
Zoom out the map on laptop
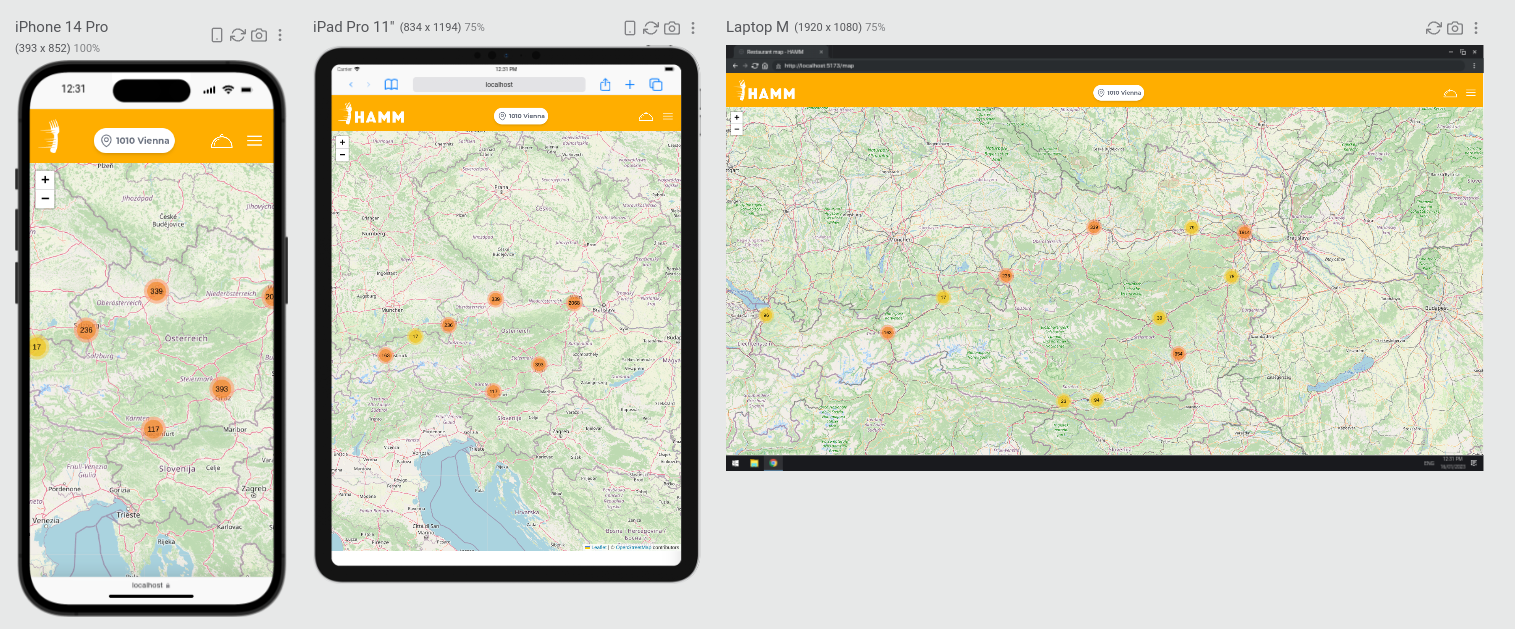pos(737,129)
